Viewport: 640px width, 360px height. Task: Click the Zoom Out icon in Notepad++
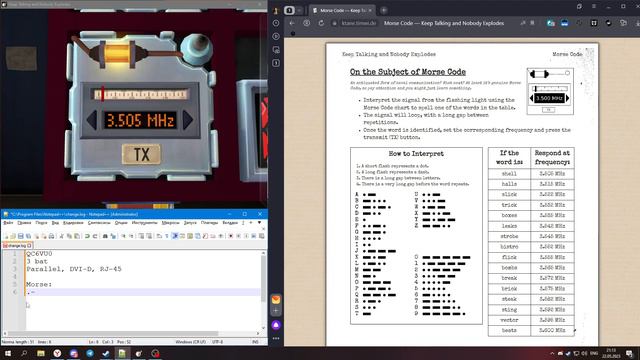click(131, 236)
